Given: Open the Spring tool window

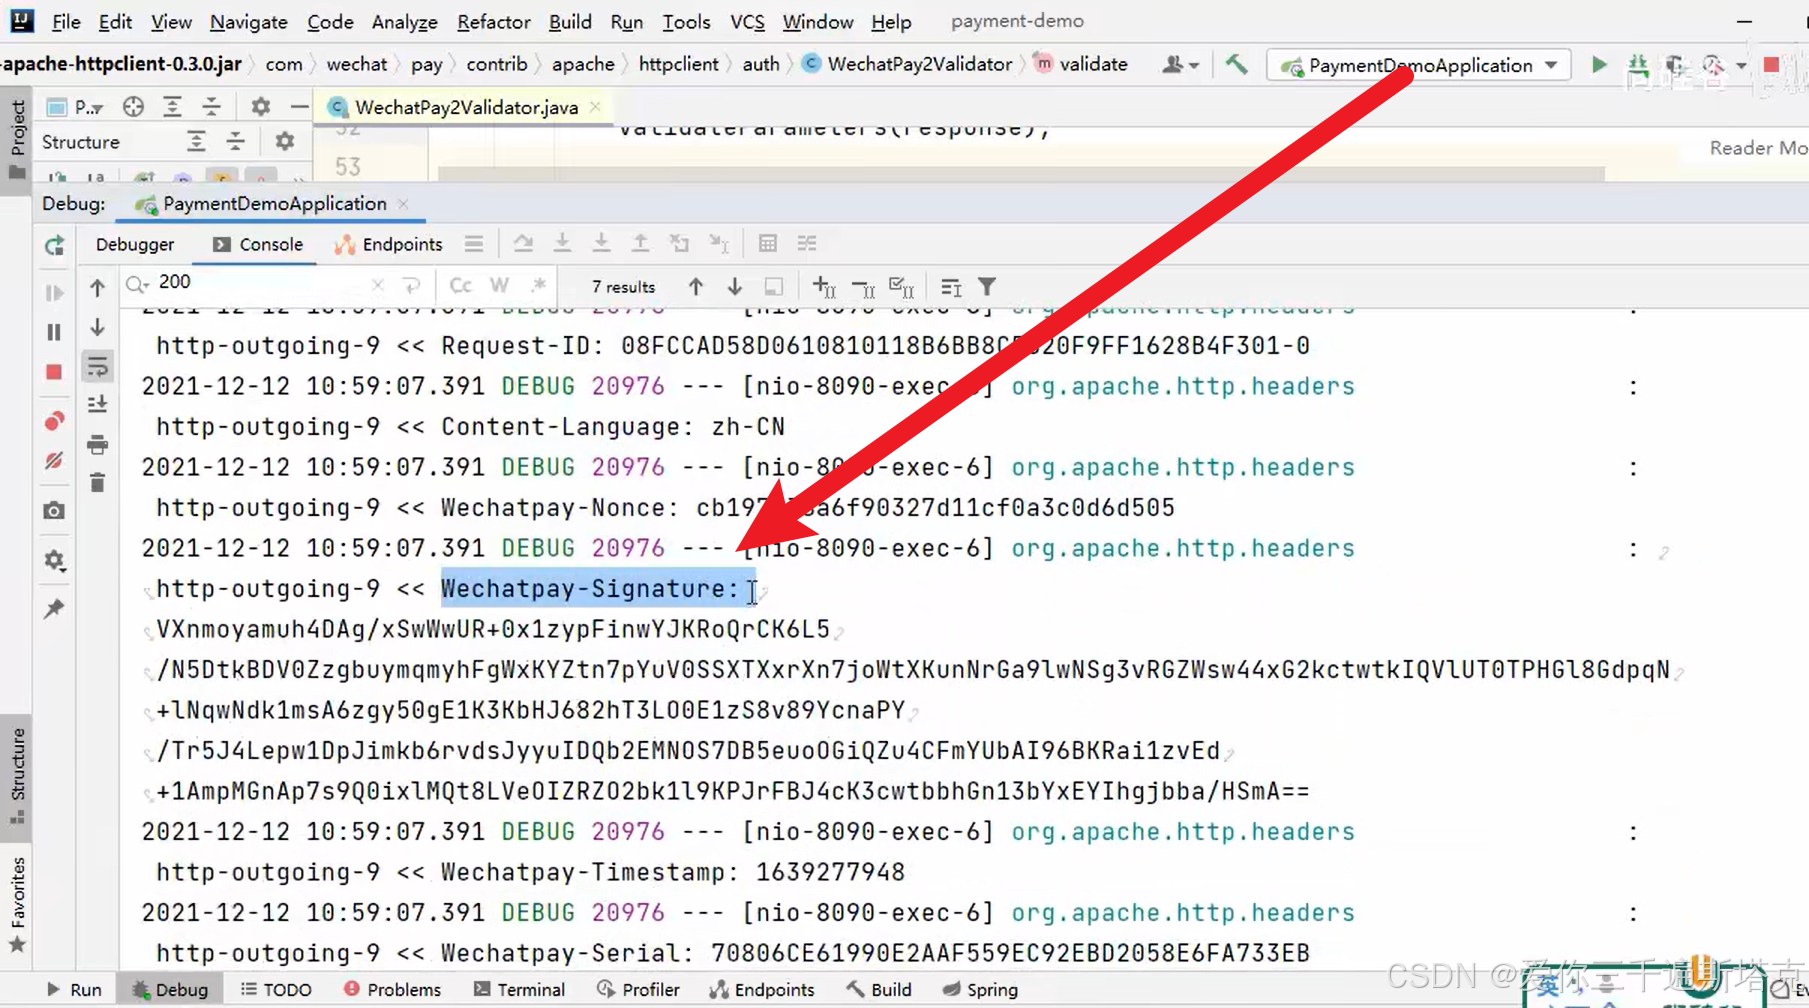Looking at the screenshot, I should 980,989.
